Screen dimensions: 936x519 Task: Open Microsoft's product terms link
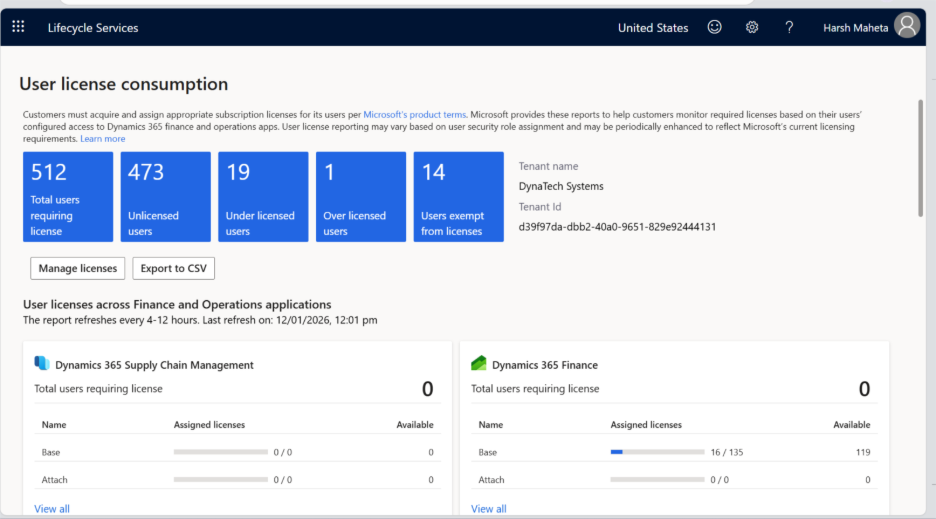[414, 115]
